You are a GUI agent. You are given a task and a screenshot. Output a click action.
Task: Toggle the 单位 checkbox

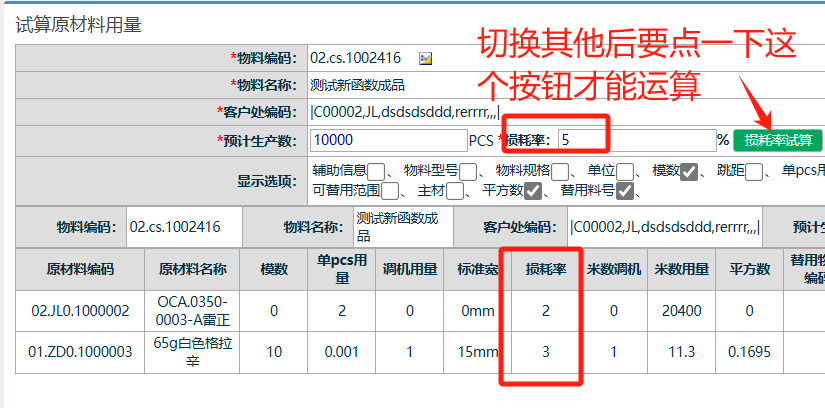[x=625, y=172]
